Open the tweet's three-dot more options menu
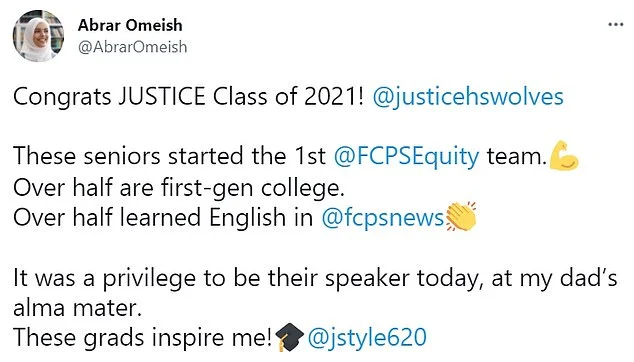This screenshot has width=634, height=362. click(x=615, y=25)
